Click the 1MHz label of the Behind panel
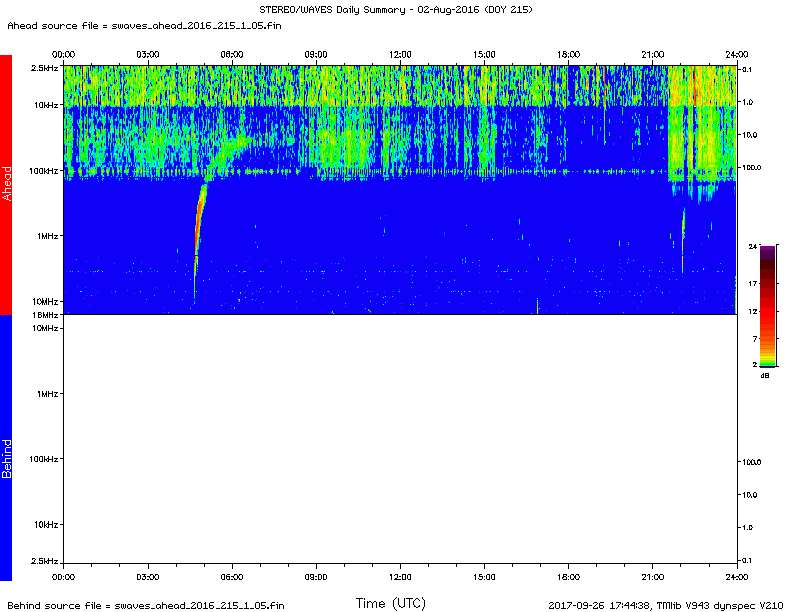The image size is (792, 612). coord(47,394)
